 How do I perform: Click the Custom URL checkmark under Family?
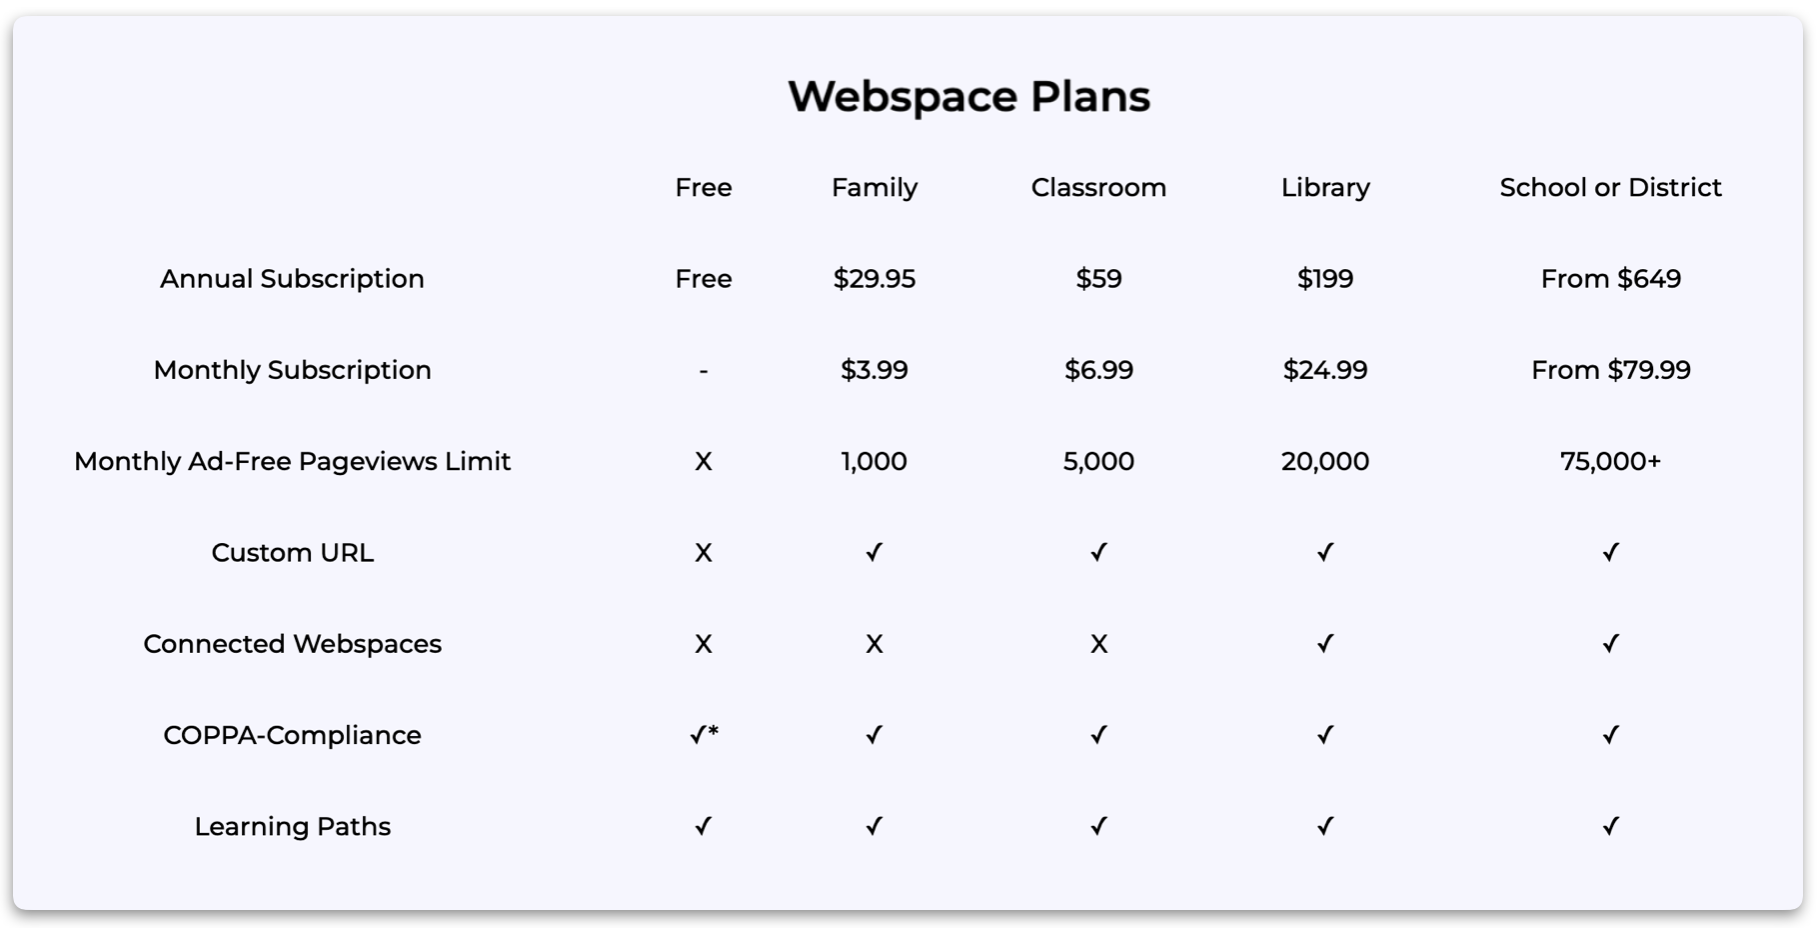coord(874,552)
